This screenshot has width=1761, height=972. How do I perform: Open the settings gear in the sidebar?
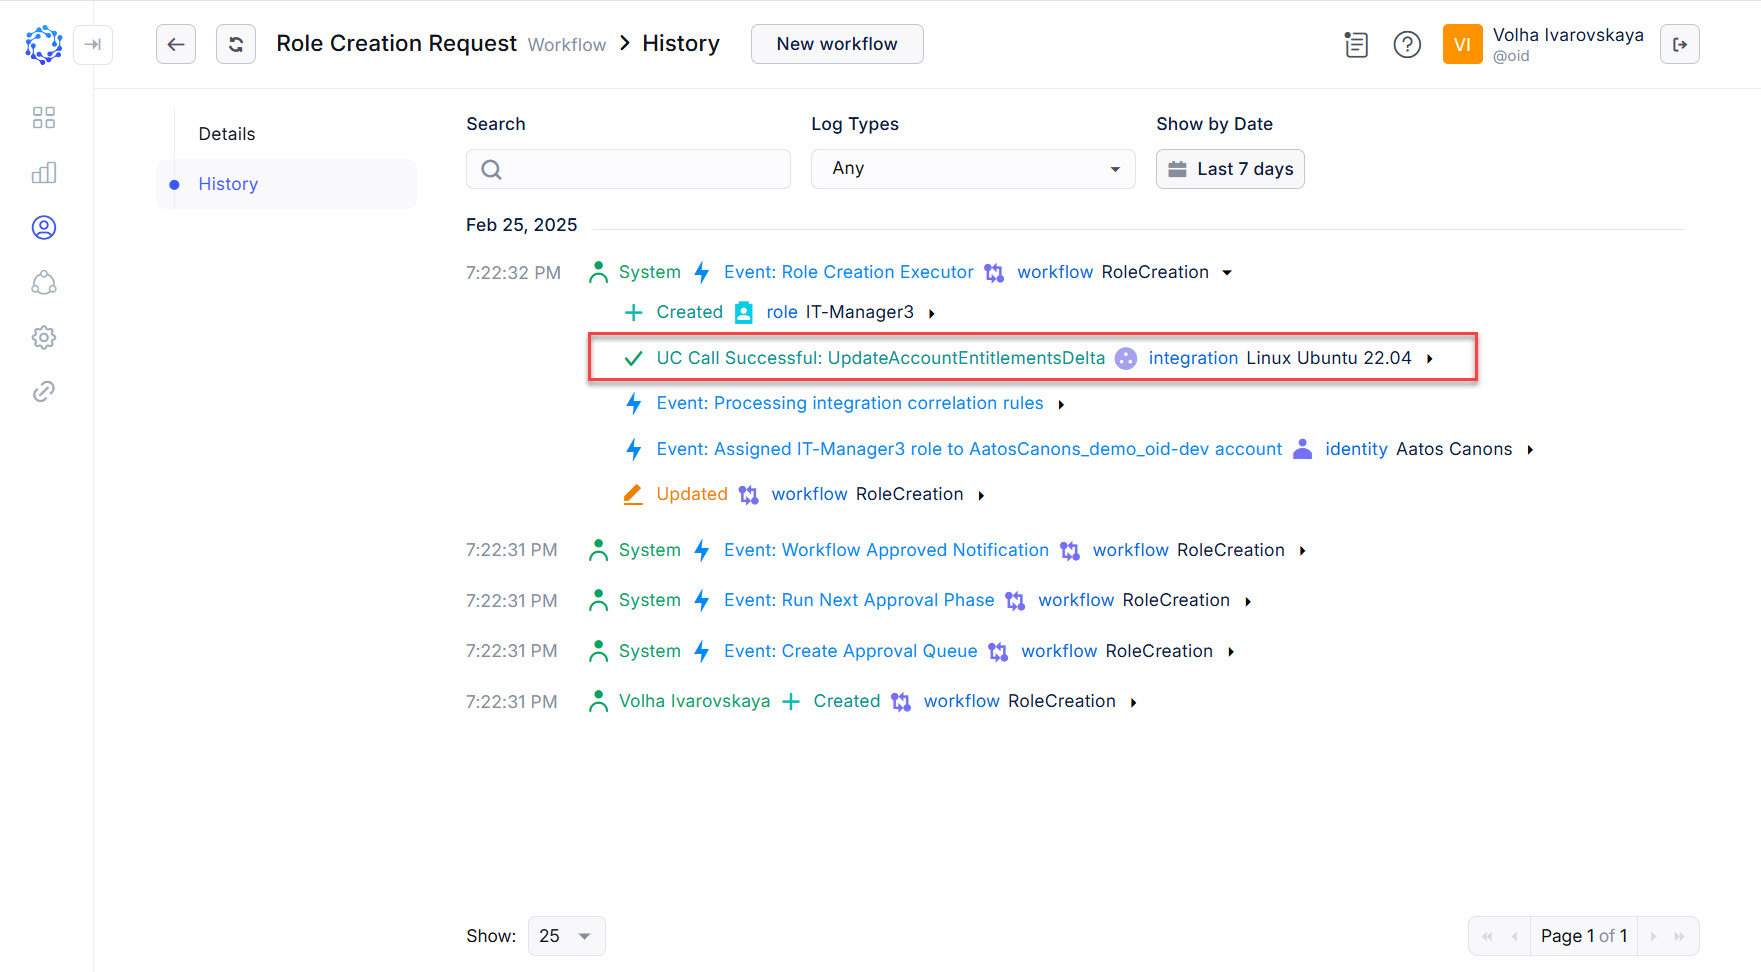click(x=44, y=337)
